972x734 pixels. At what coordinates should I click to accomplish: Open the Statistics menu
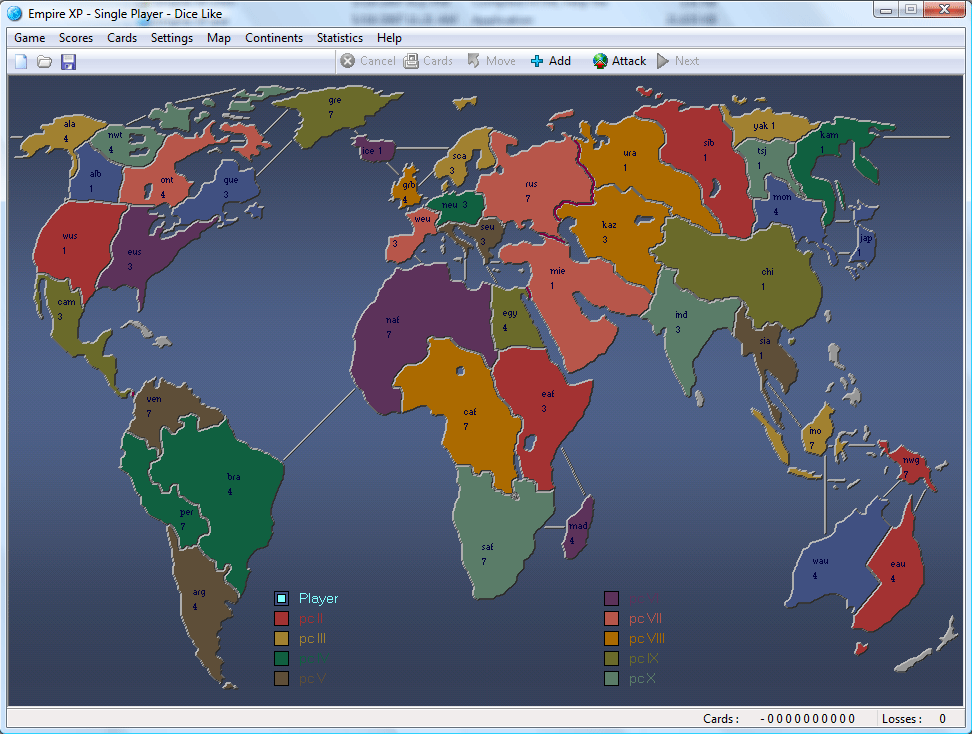point(339,38)
